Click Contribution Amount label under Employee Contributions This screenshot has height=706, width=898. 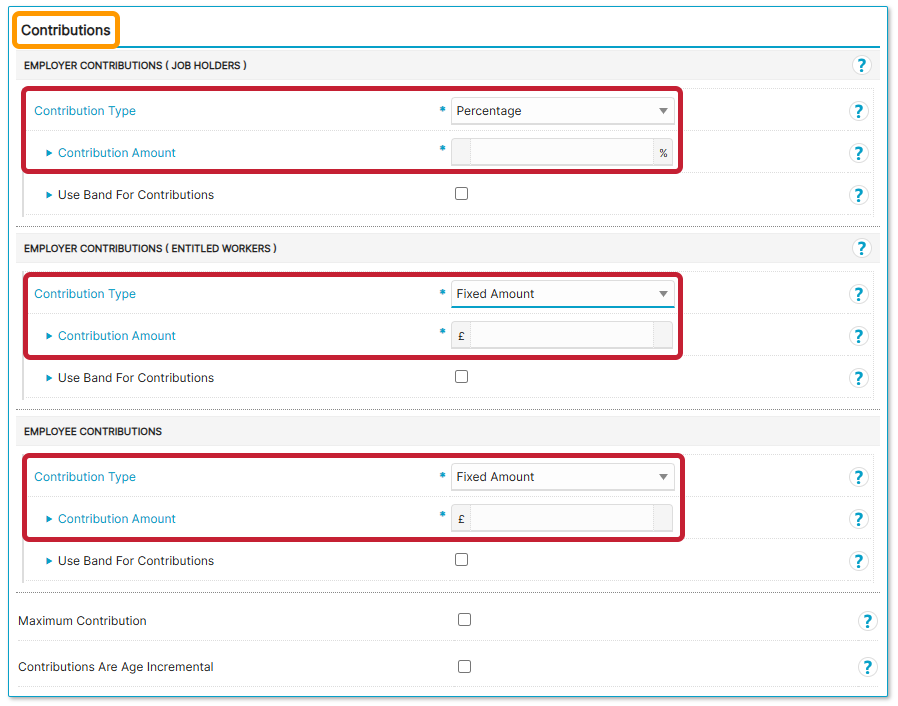coord(116,519)
